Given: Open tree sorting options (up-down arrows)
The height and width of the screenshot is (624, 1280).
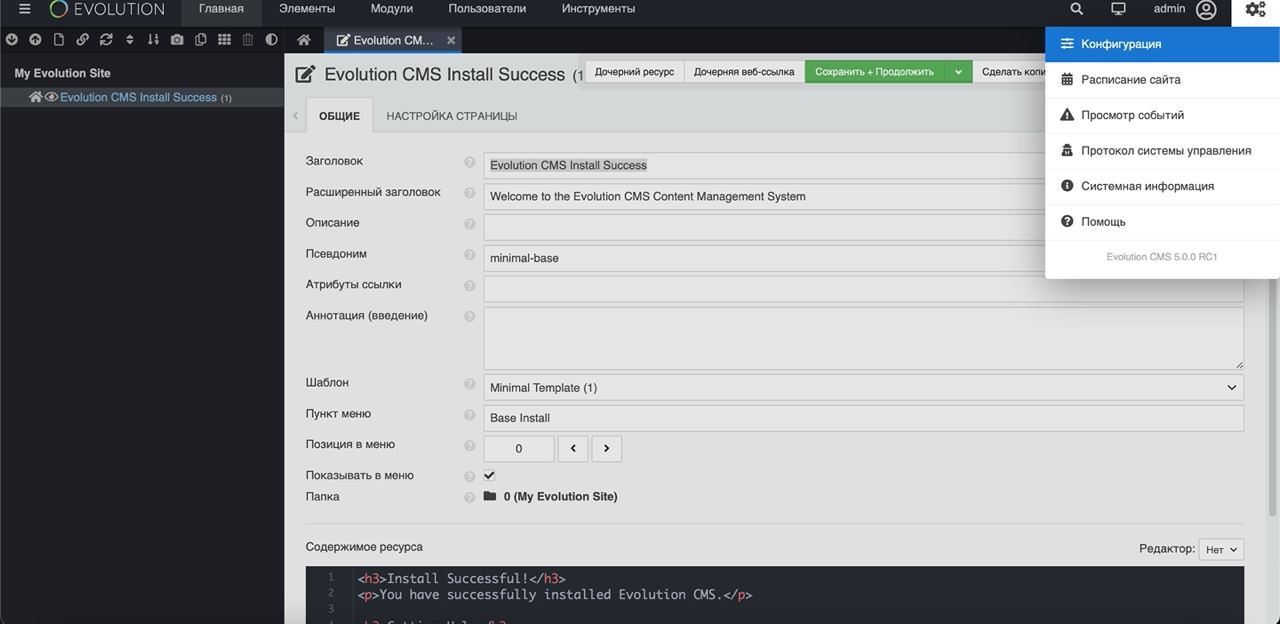Looking at the screenshot, I should [130, 40].
